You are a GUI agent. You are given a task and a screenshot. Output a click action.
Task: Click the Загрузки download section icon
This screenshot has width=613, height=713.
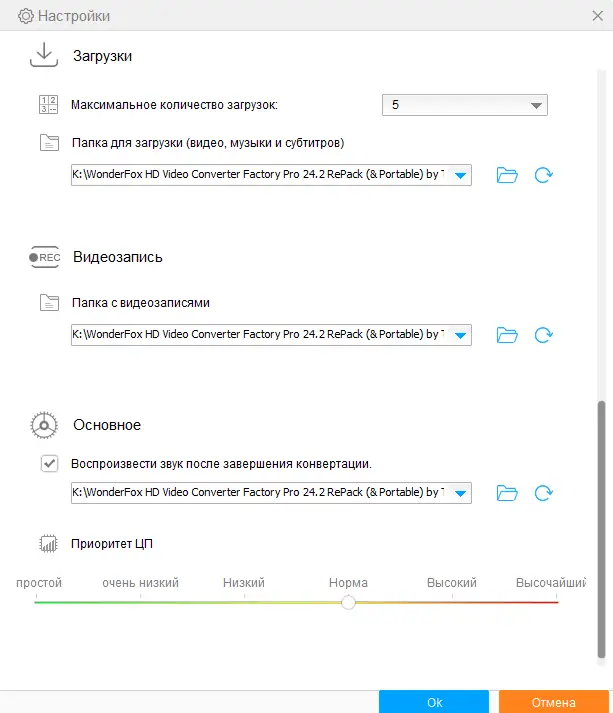click(x=45, y=55)
